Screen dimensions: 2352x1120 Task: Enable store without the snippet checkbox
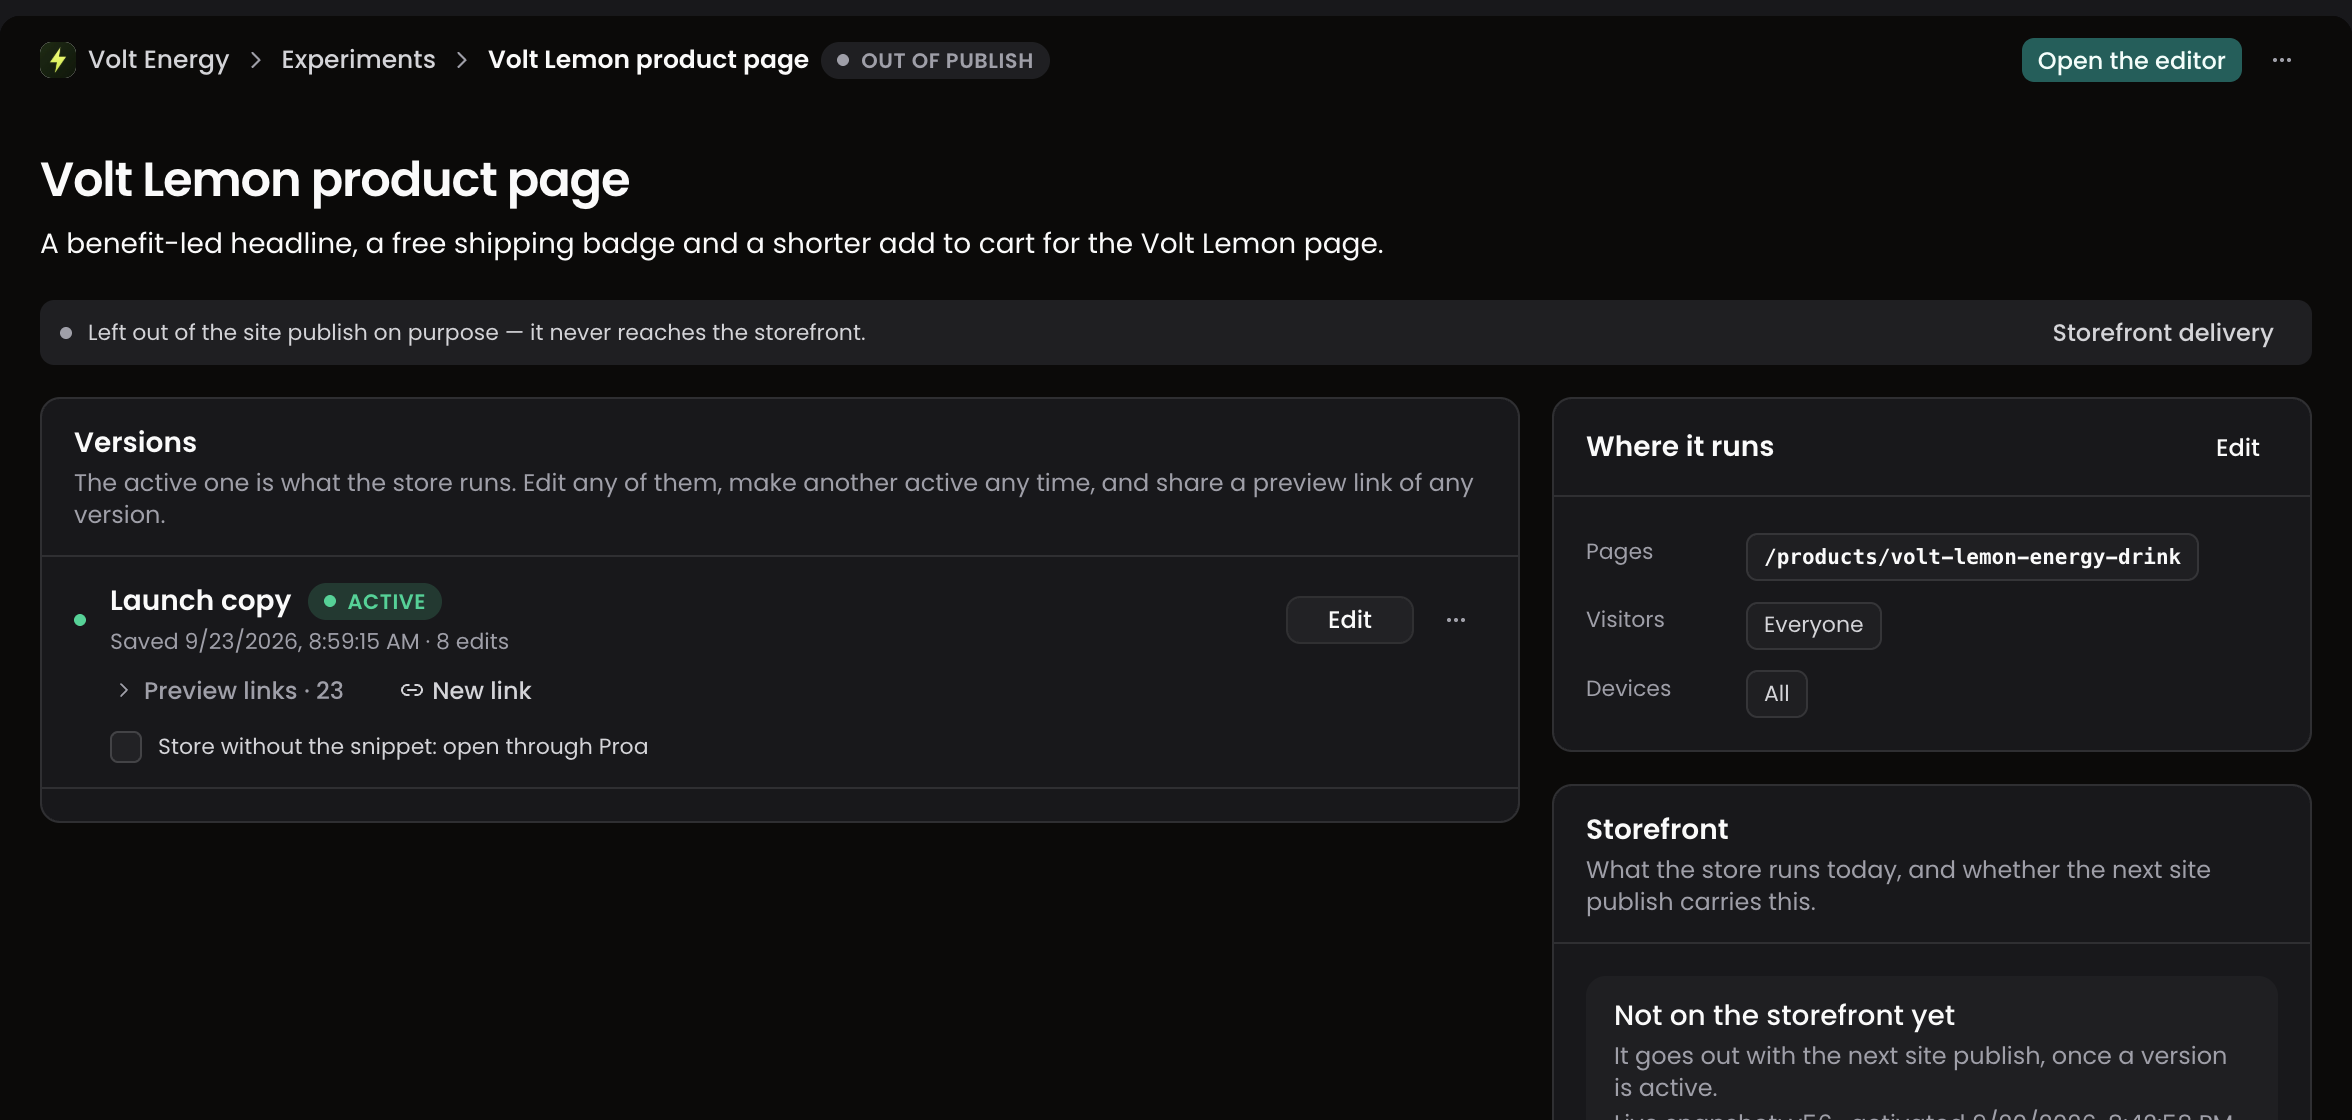click(x=126, y=747)
